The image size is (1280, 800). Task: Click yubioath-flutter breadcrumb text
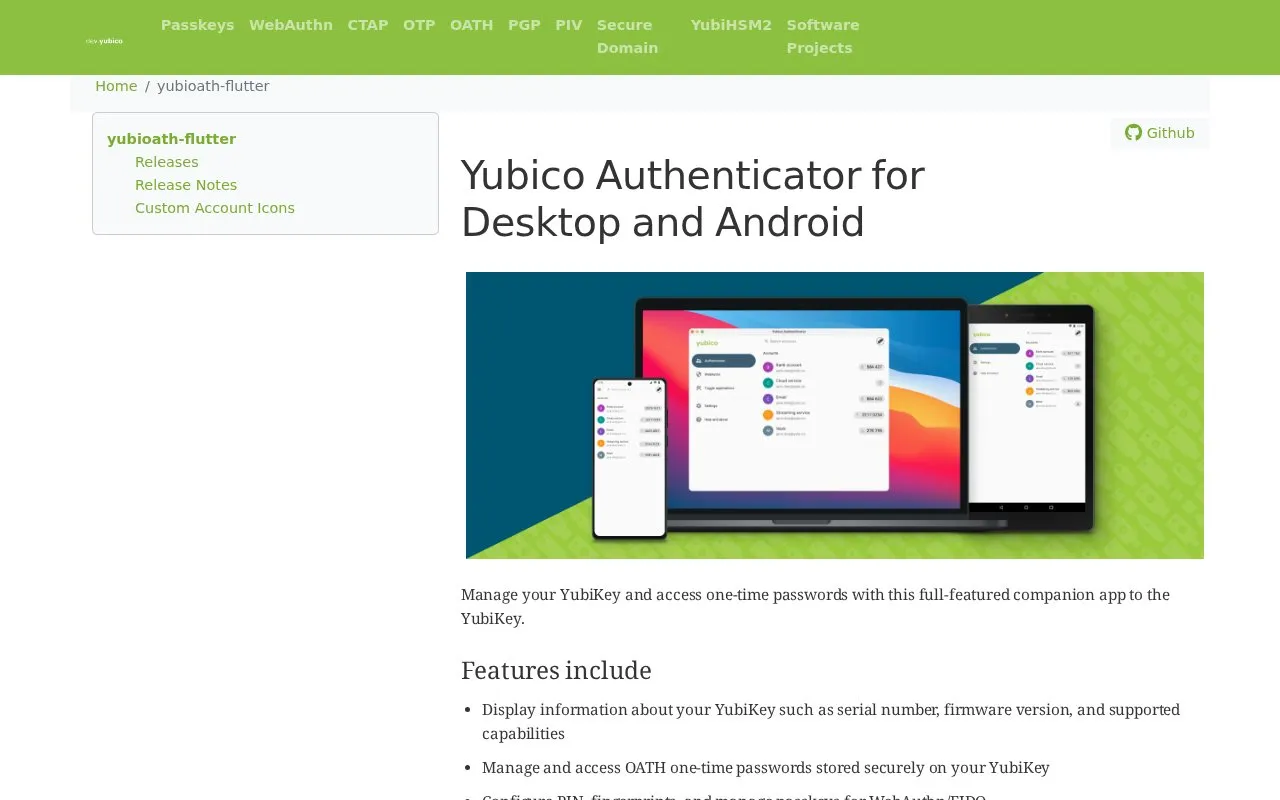[213, 86]
